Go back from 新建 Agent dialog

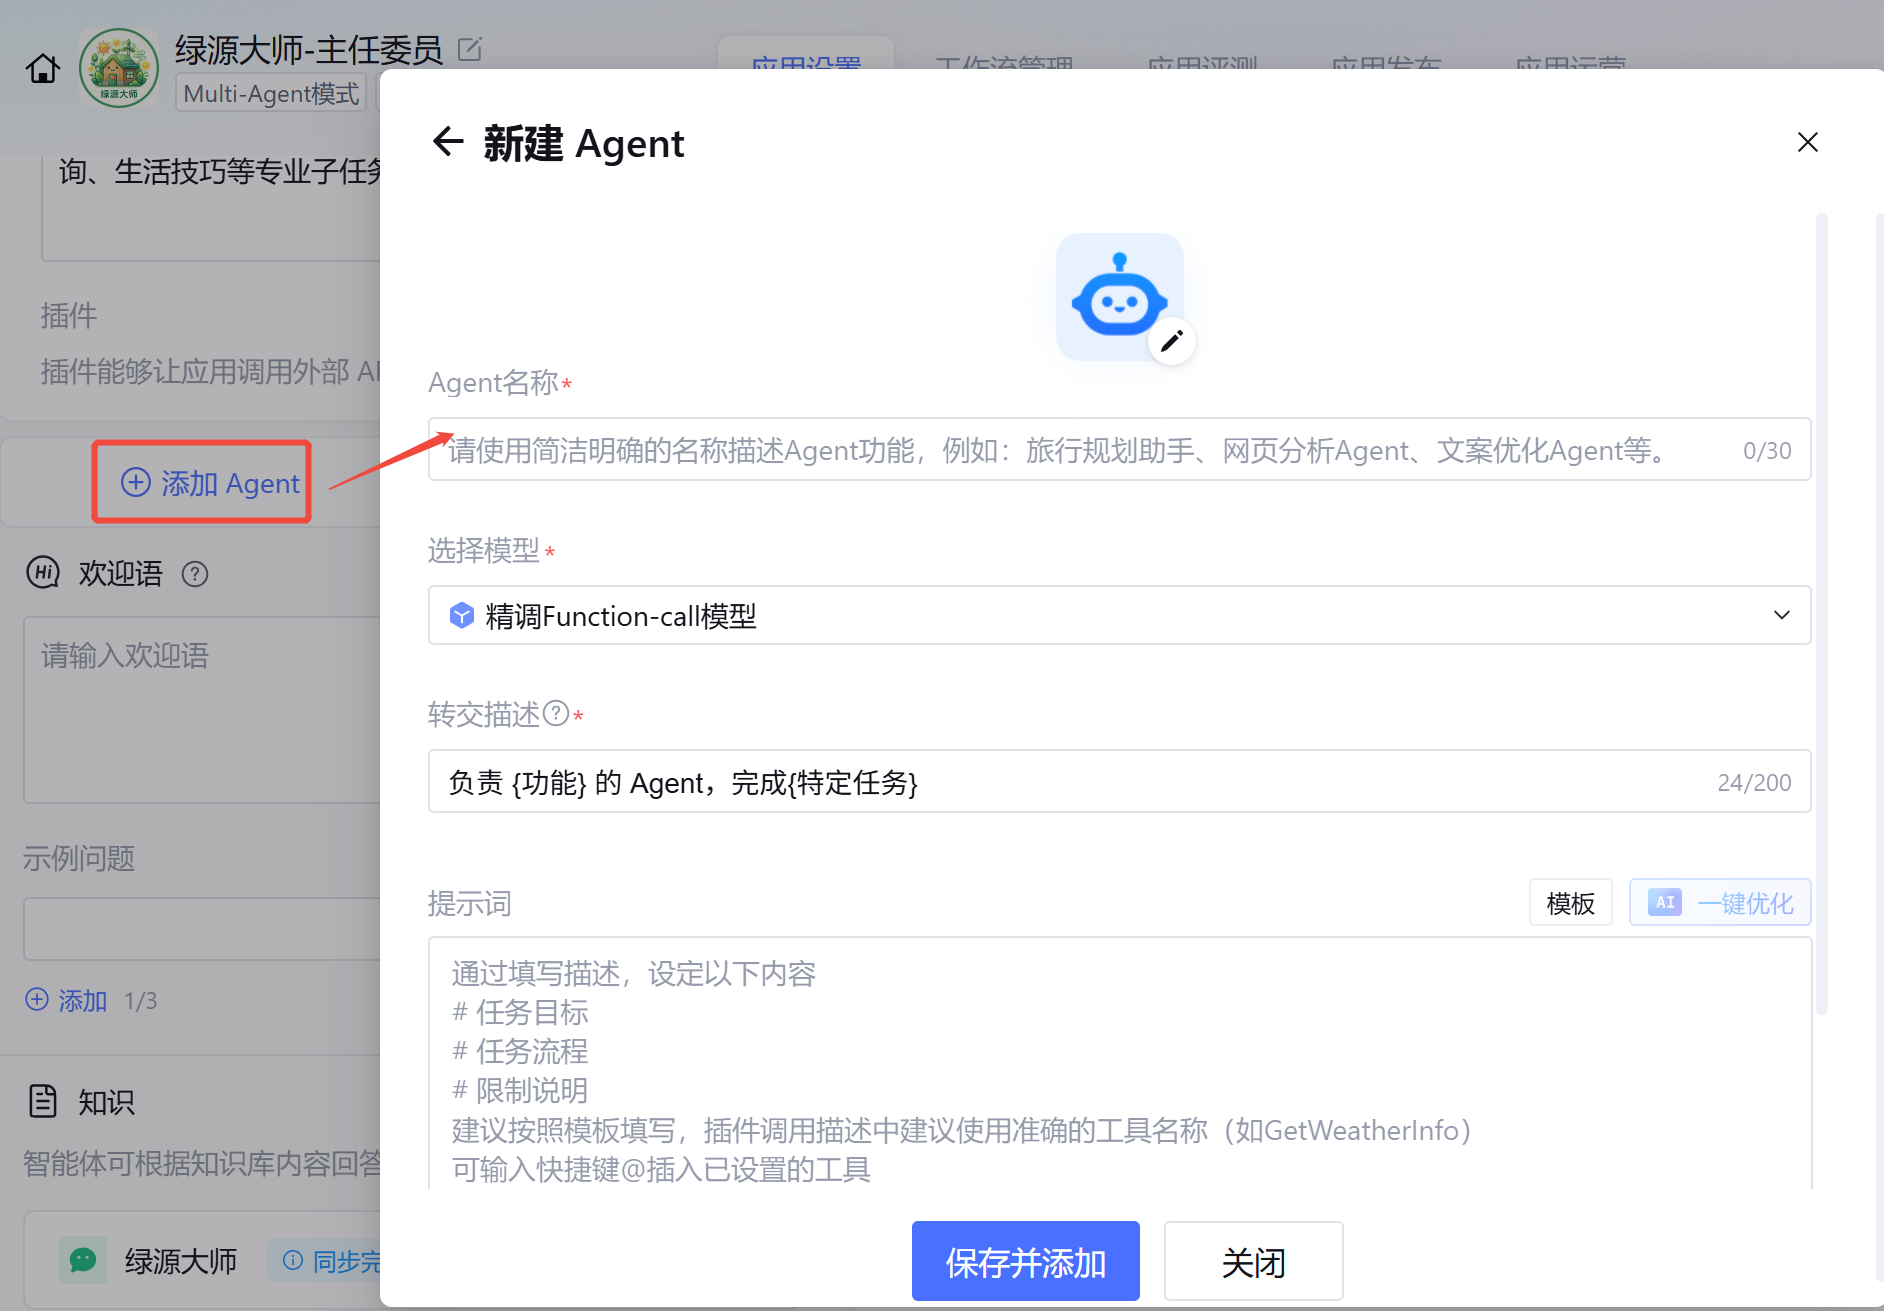click(x=448, y=142)
